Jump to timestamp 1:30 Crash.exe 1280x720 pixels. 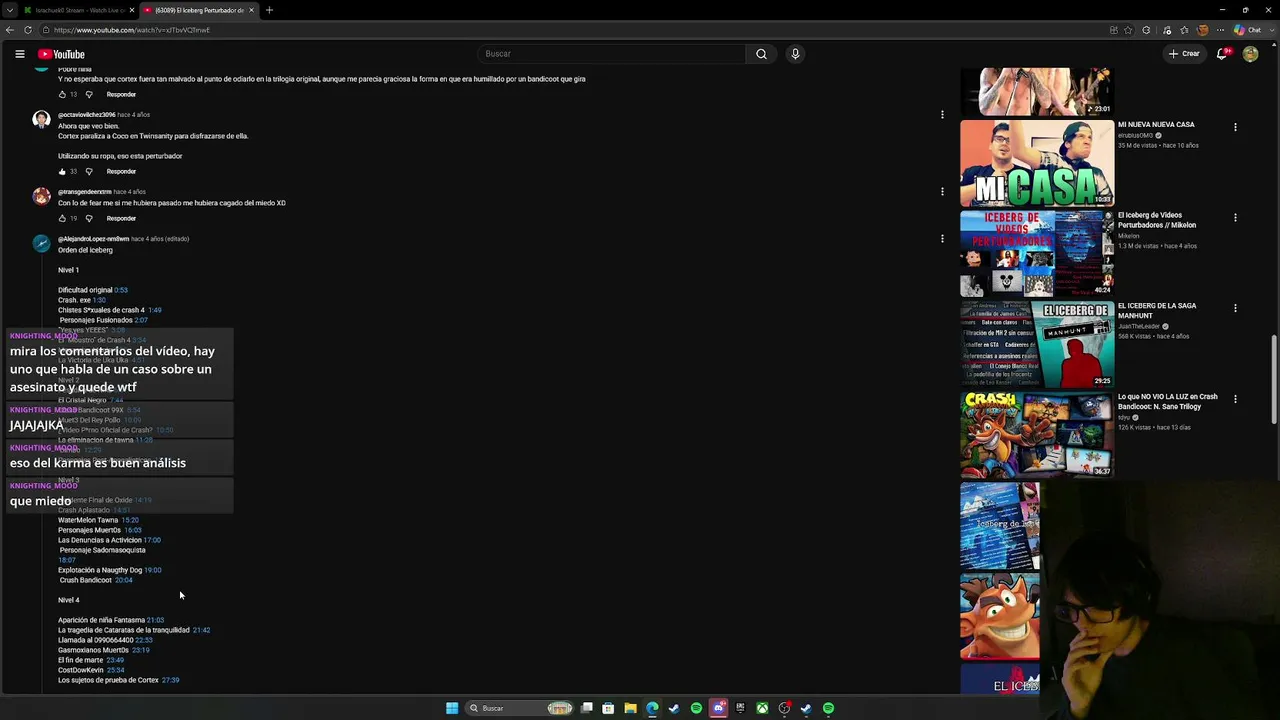coord(100,300)
